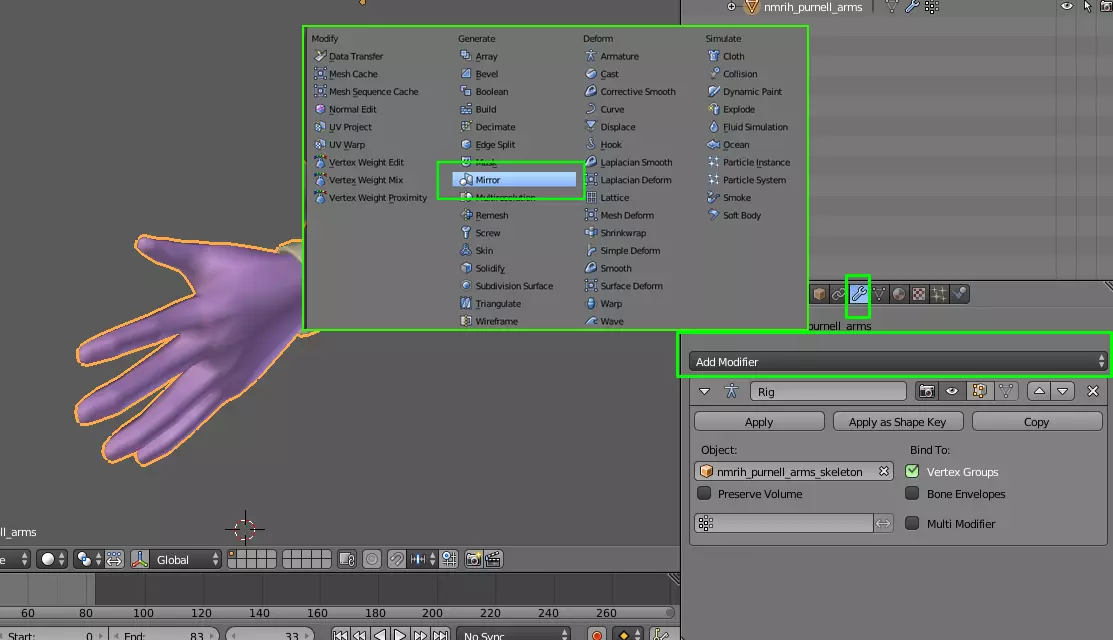Open the Particles properties tab
Image resolution: width=1113 pixels, height=640 pixels.
(939, 294)
